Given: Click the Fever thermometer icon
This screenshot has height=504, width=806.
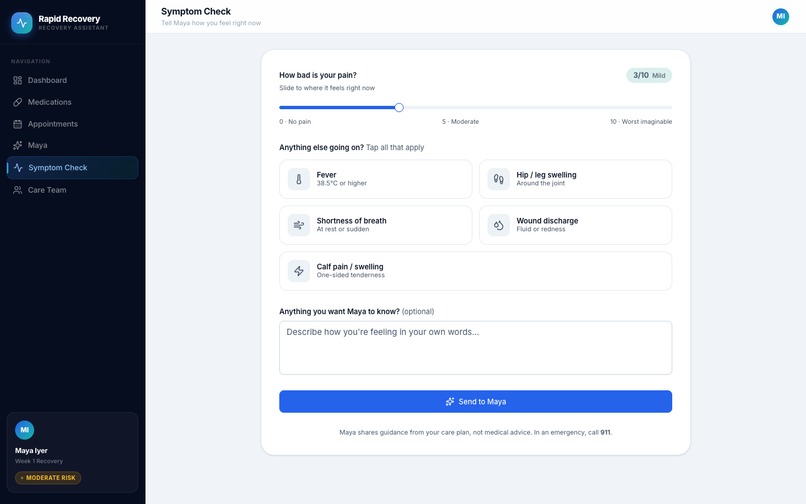Looking at the screenshot, I should pos(299,179).
